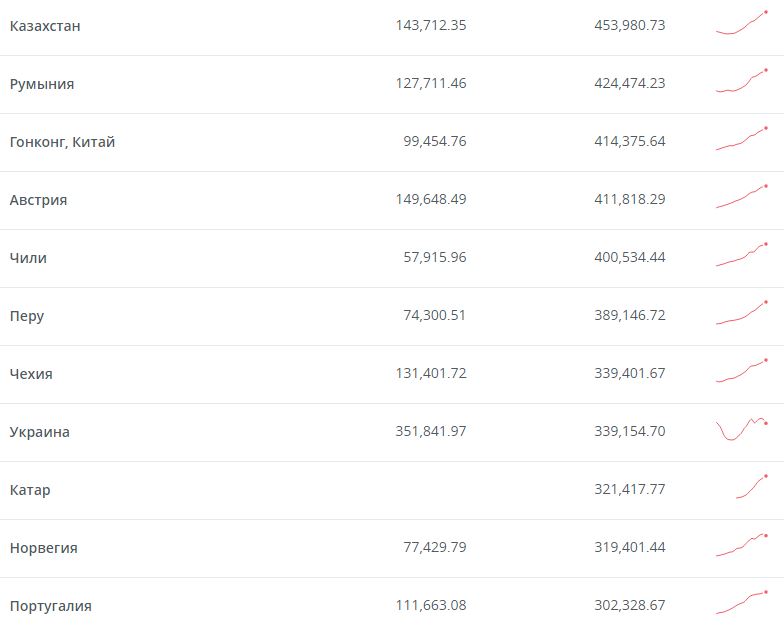View the Гонконг, Китай trend sparkline

click(x=742, y=138)
